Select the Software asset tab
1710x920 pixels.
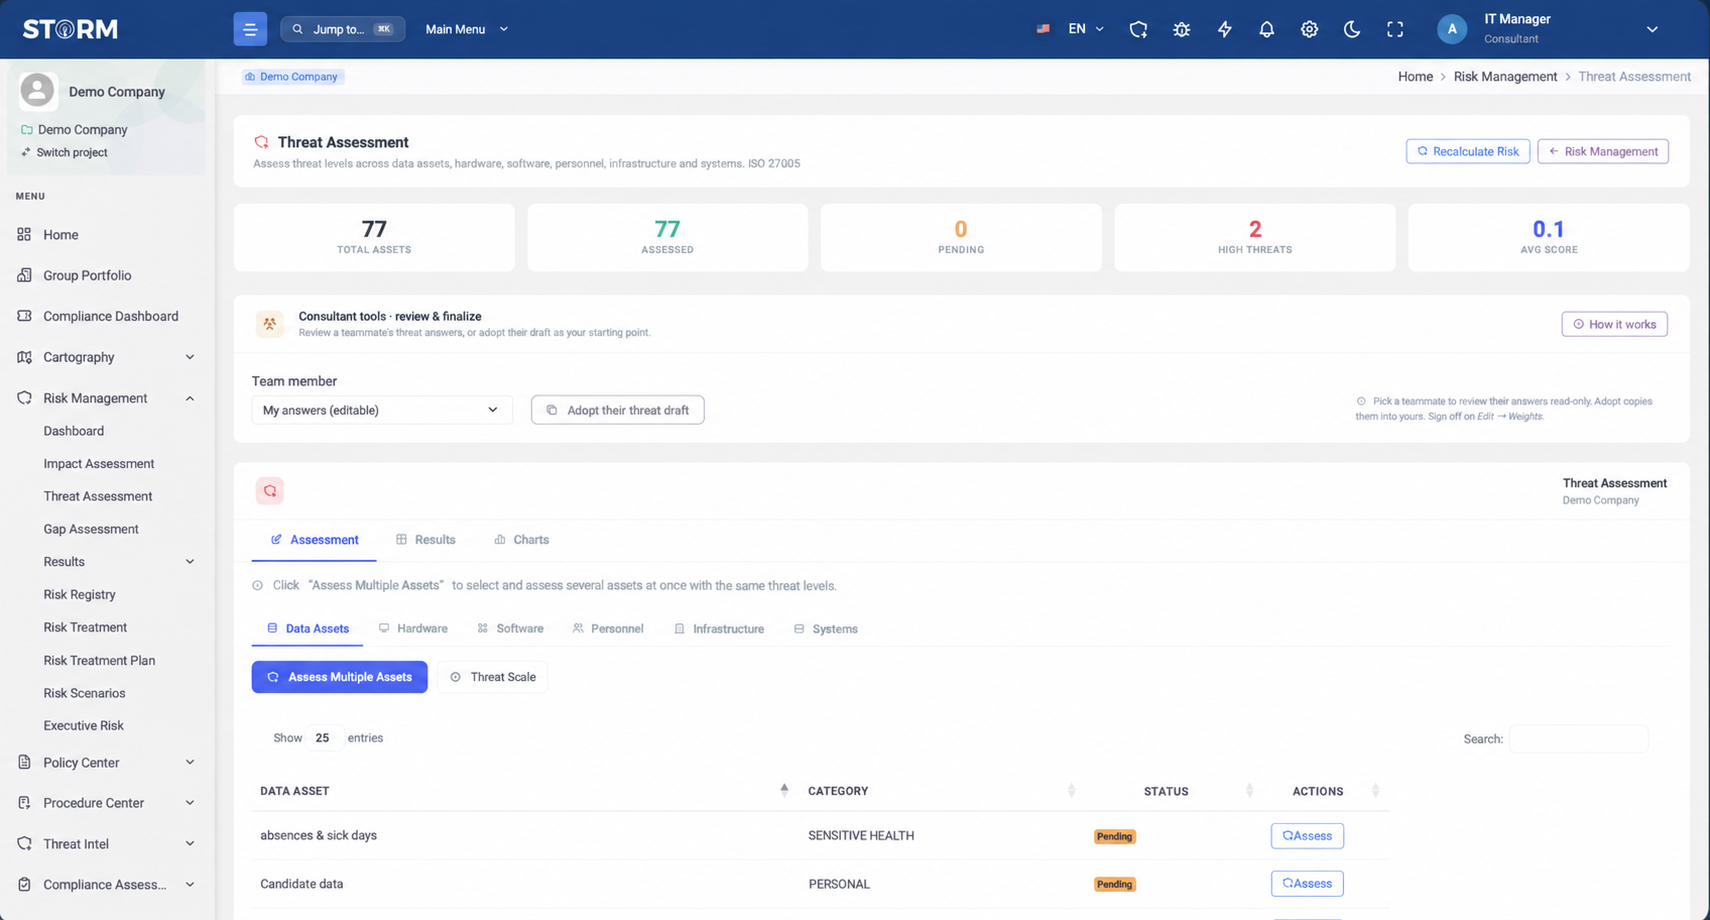tap(510, 629)
